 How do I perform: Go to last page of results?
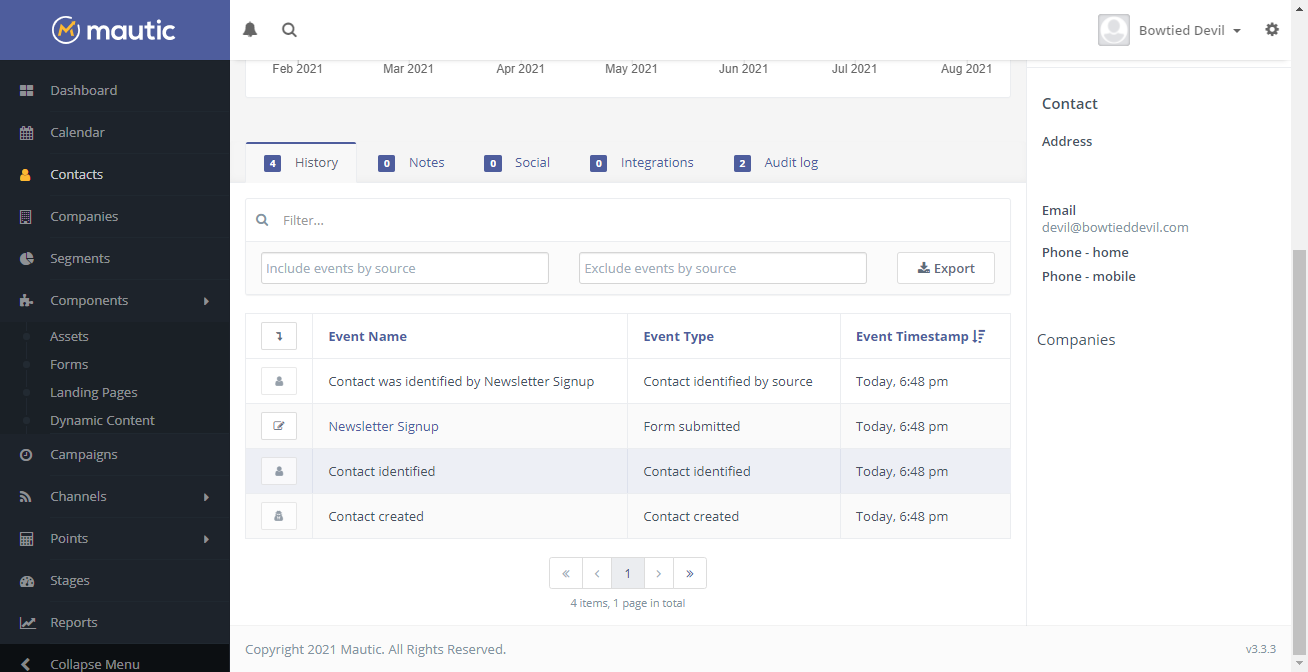690,573
